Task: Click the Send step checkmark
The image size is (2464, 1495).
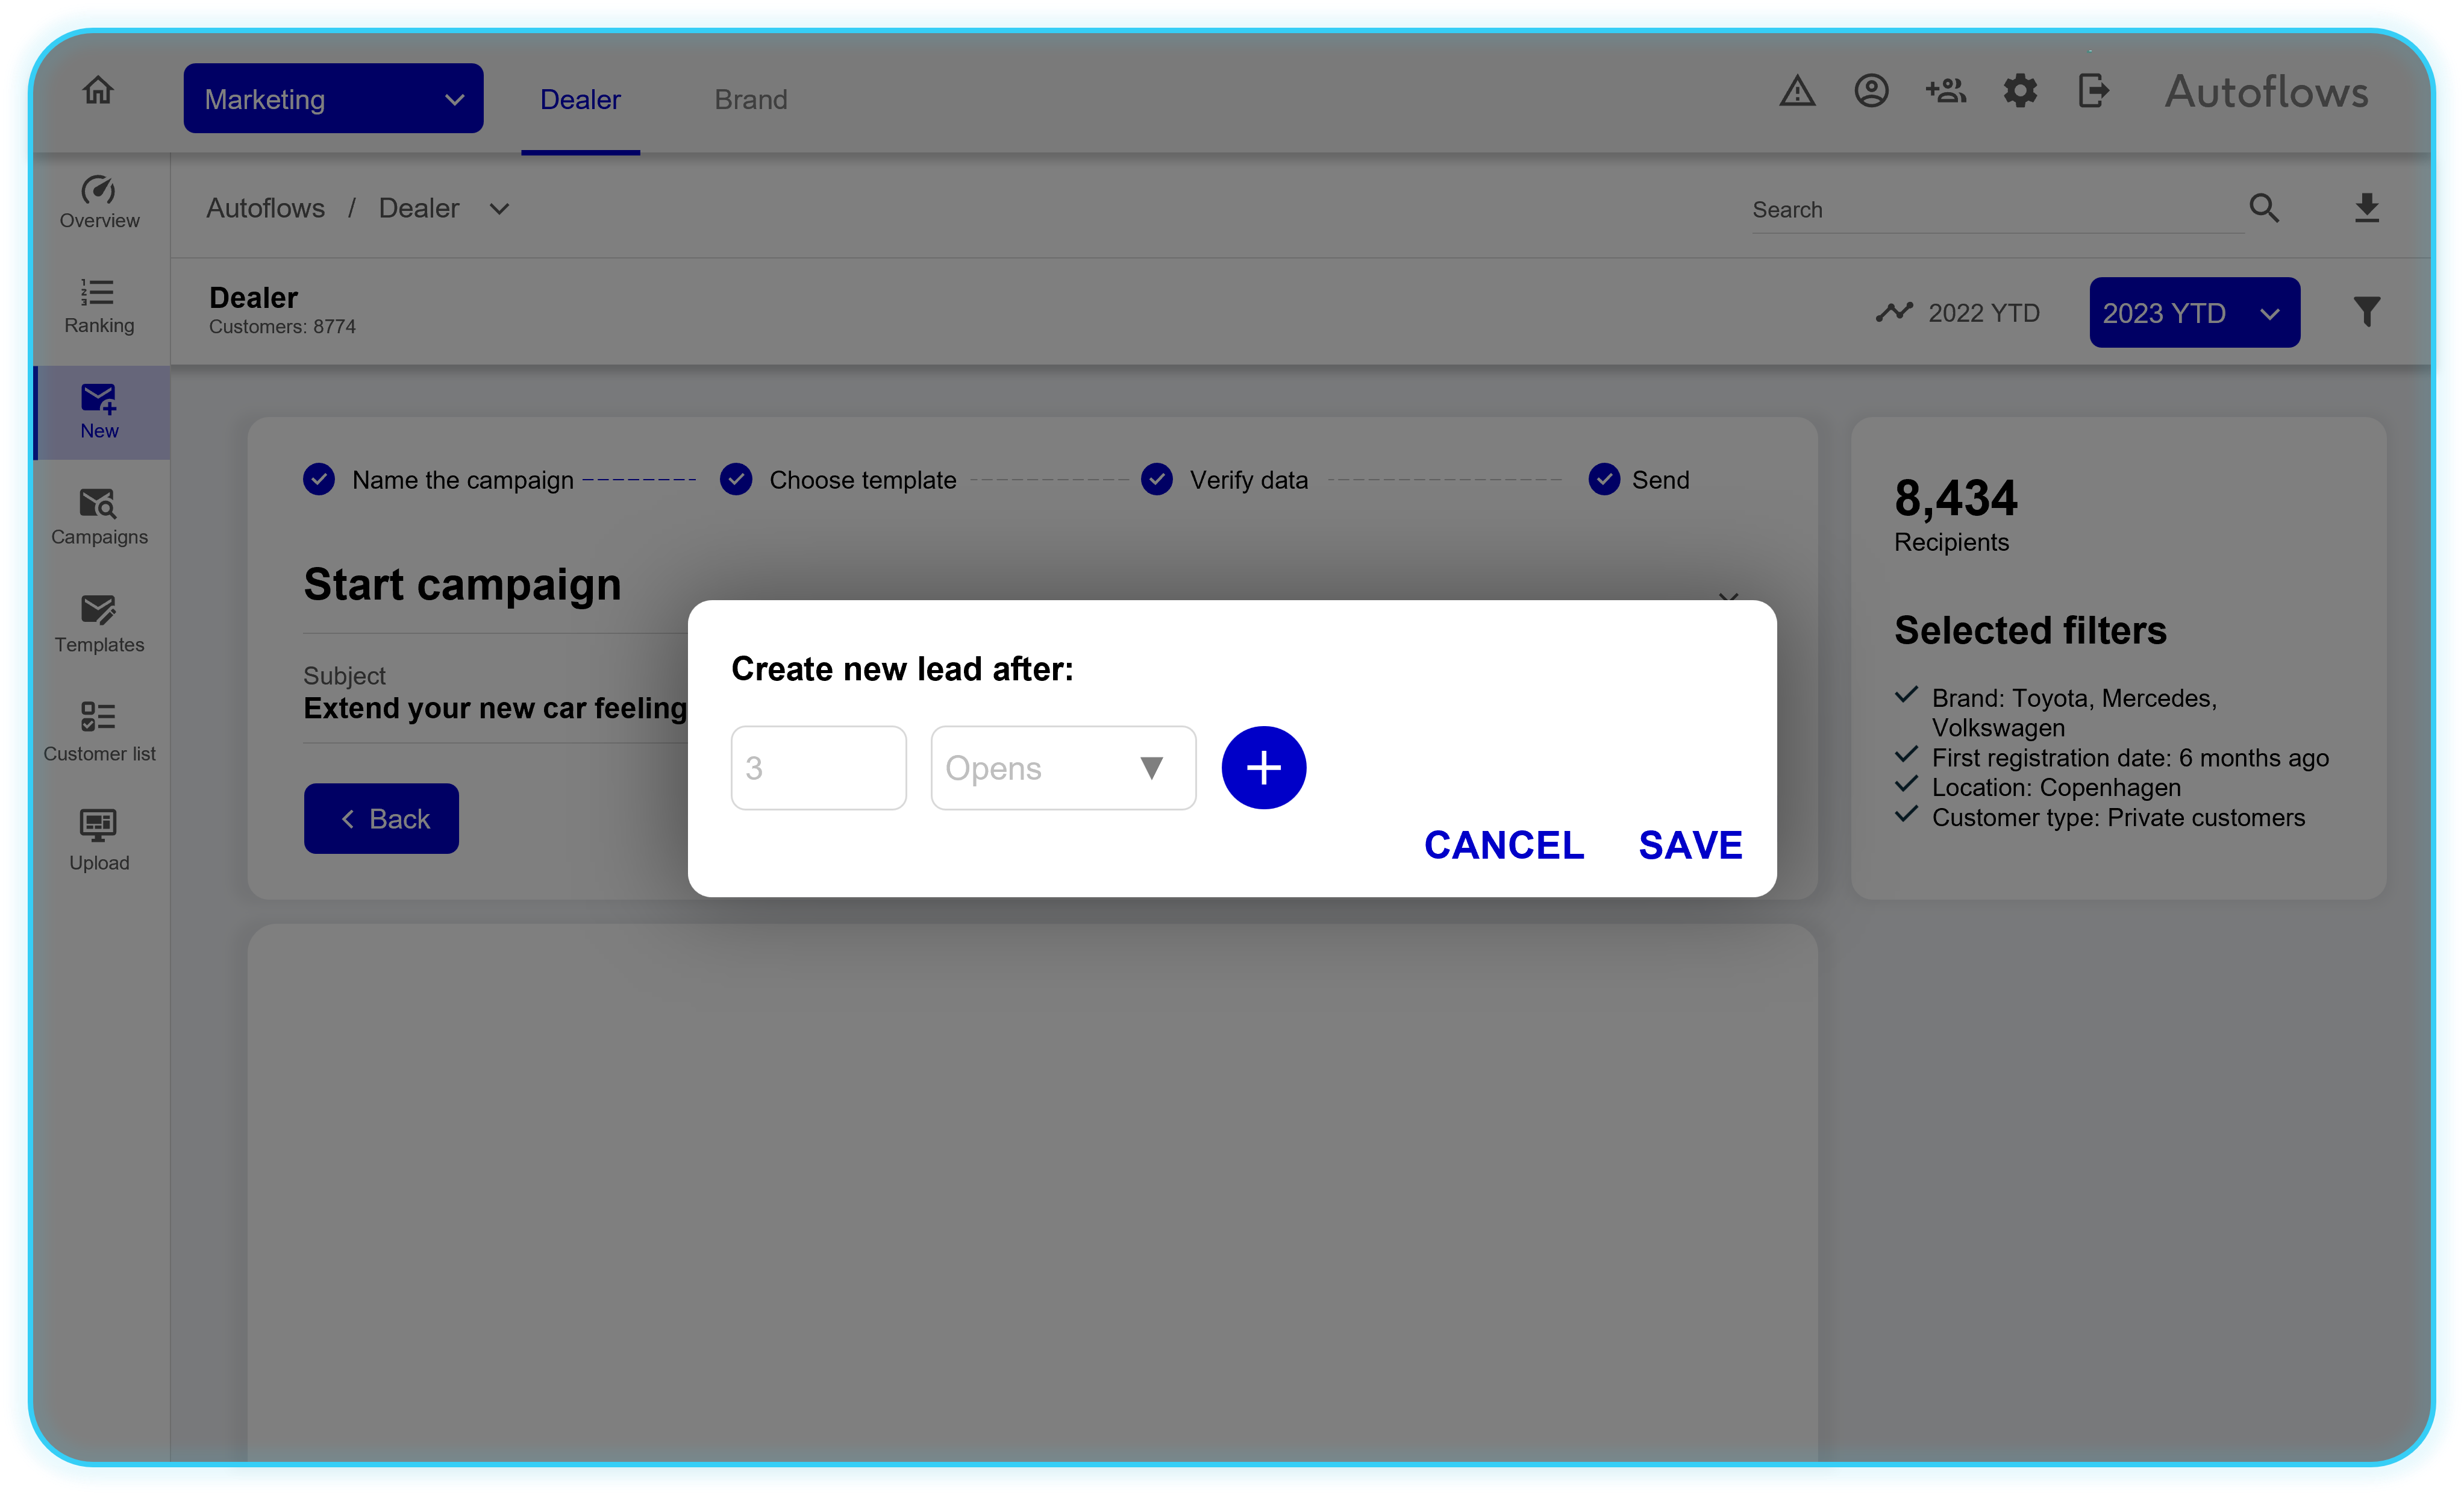Action: coord(1604,480)
